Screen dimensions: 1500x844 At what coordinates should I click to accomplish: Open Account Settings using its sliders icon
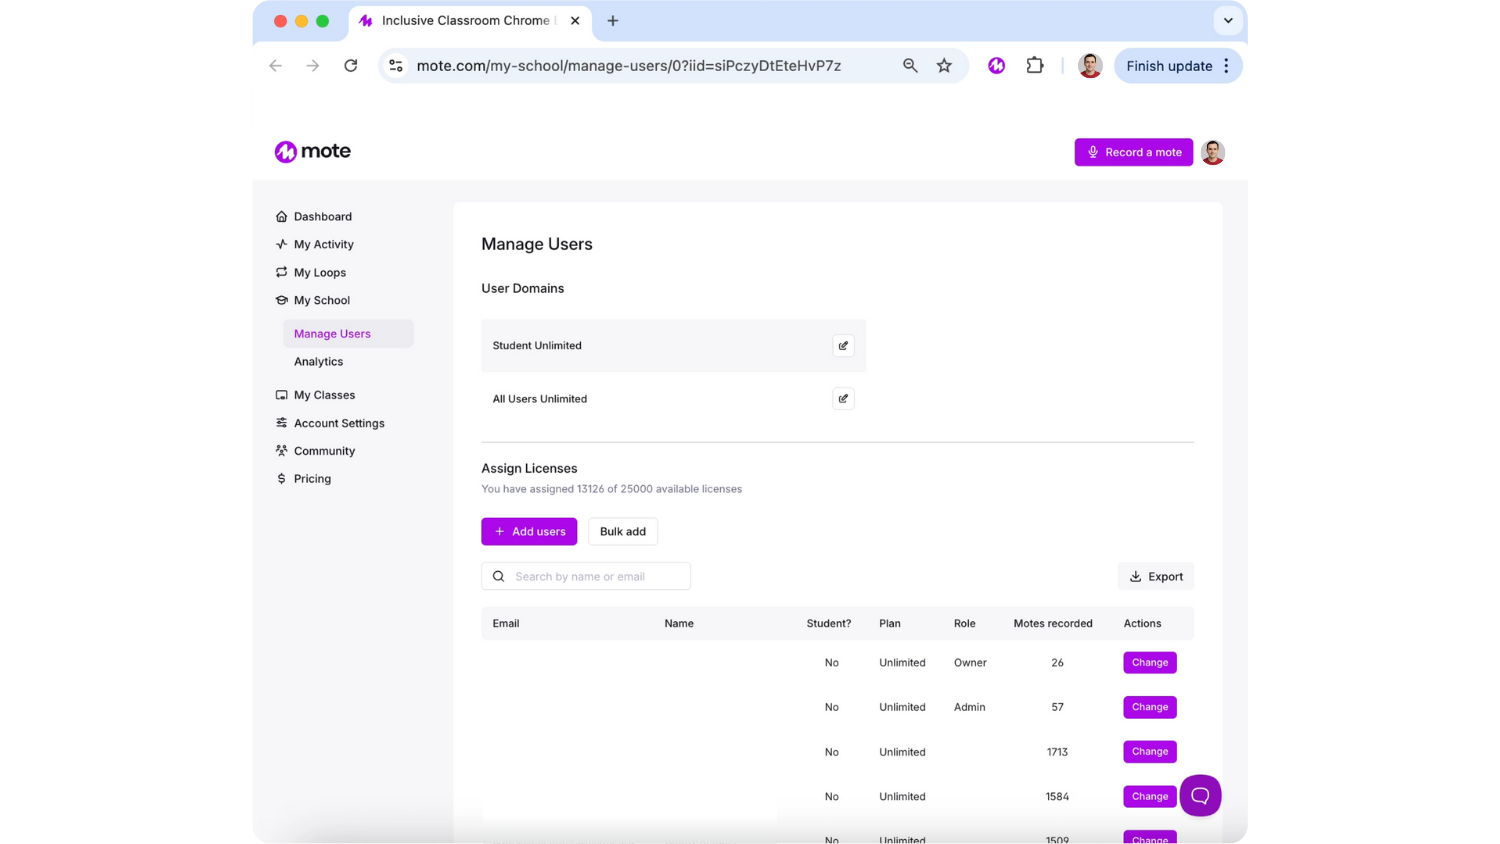pos(281,422)
